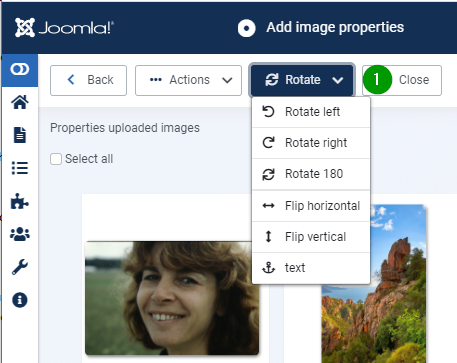Click 'Add image properties' page title
This screenshot has height=363, width=457.
point(335,27)
